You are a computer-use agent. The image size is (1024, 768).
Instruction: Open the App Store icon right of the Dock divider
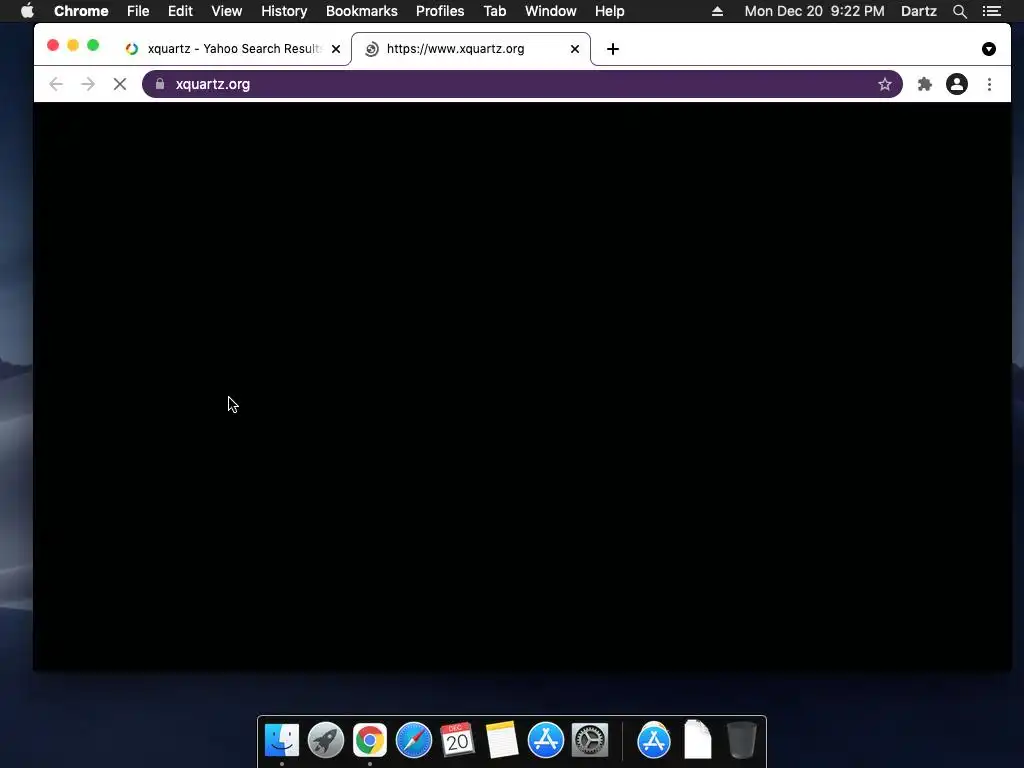tap(654, 740)
